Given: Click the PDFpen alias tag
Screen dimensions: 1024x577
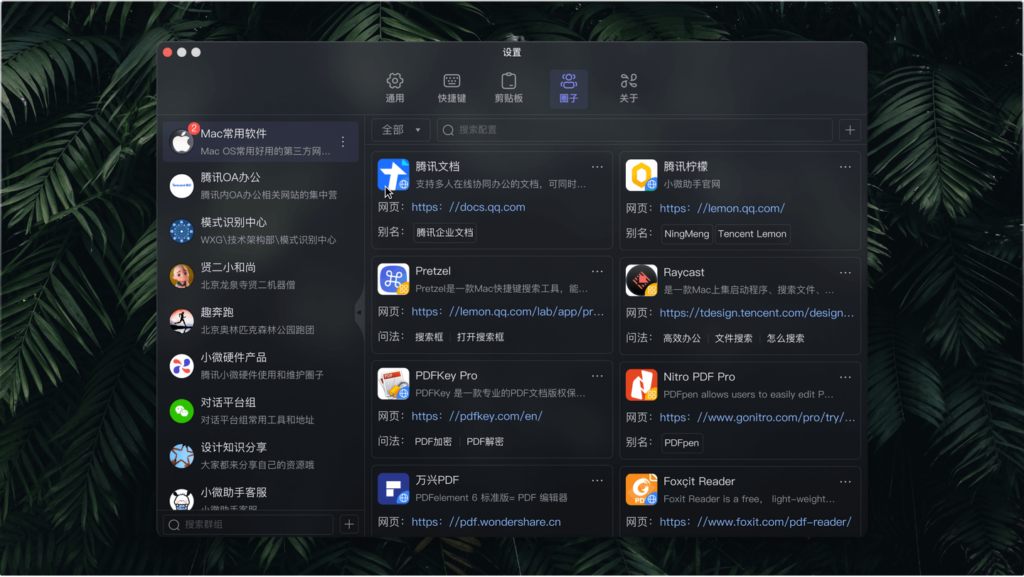Looking at the screenshot, I should point(682,443).
